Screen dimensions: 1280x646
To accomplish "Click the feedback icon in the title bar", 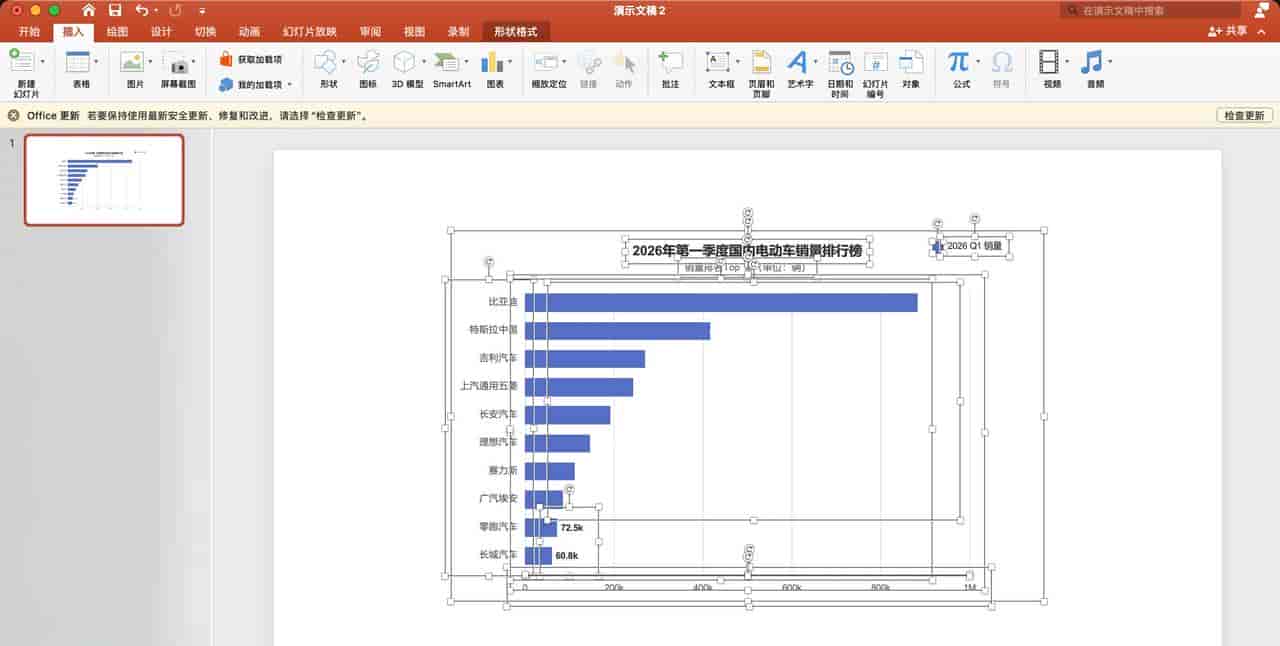I will pyautogui.click(x=1261, y=10).
